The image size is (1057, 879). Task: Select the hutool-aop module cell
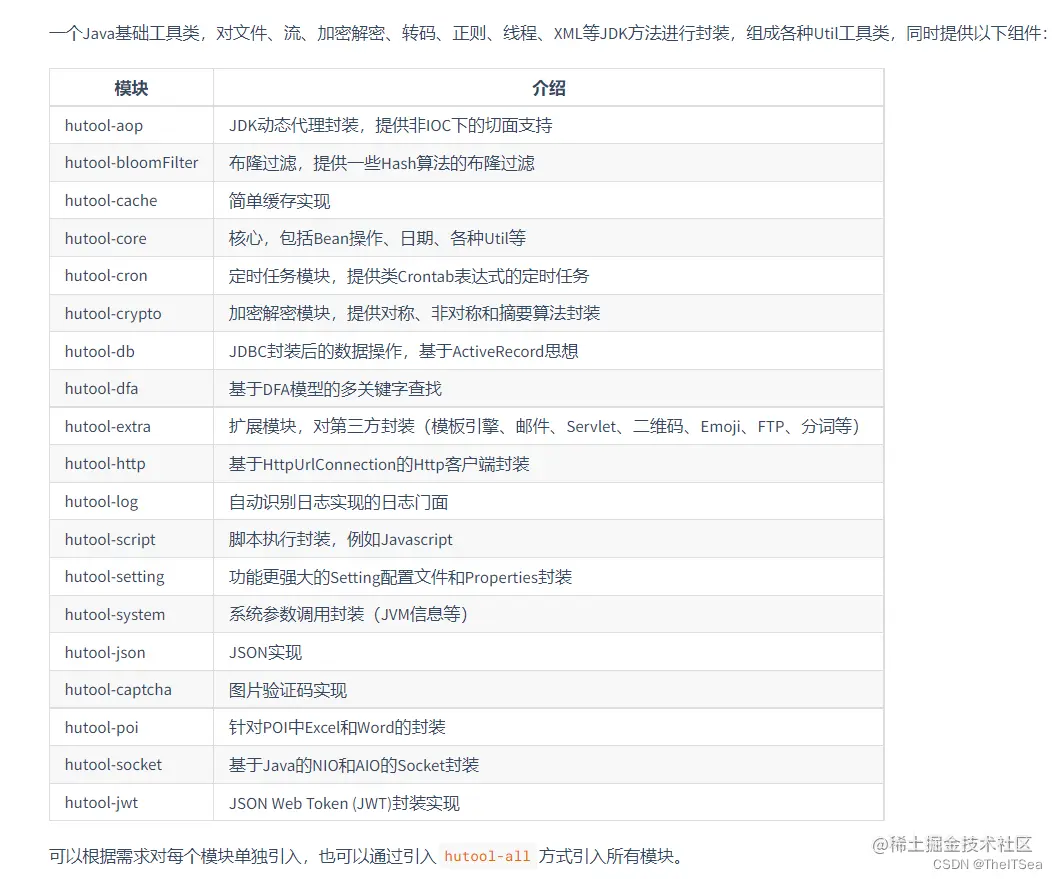tap(101, 125)
